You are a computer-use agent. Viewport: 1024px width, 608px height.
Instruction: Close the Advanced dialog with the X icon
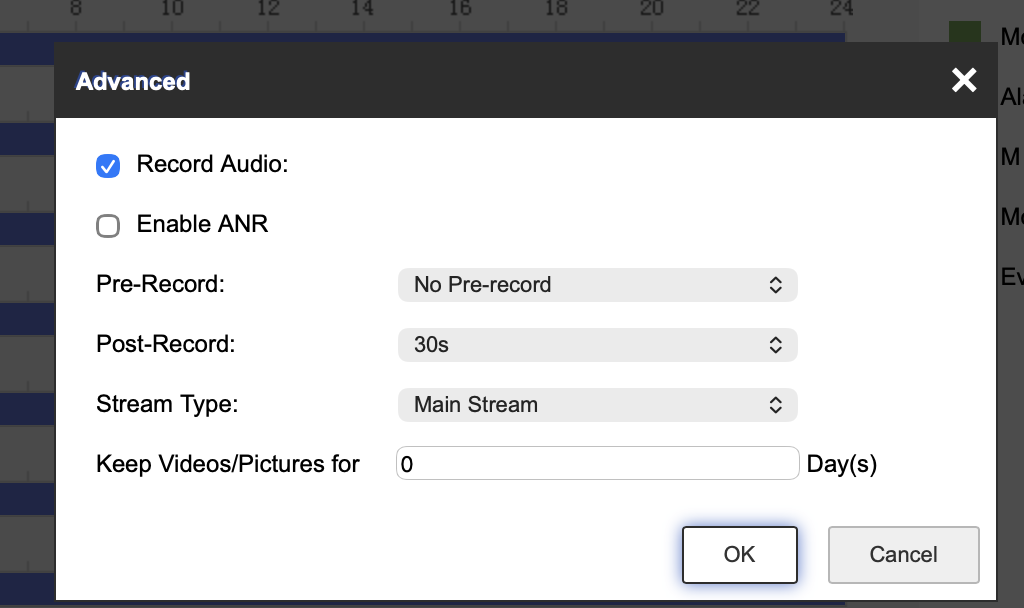point(963,80)
